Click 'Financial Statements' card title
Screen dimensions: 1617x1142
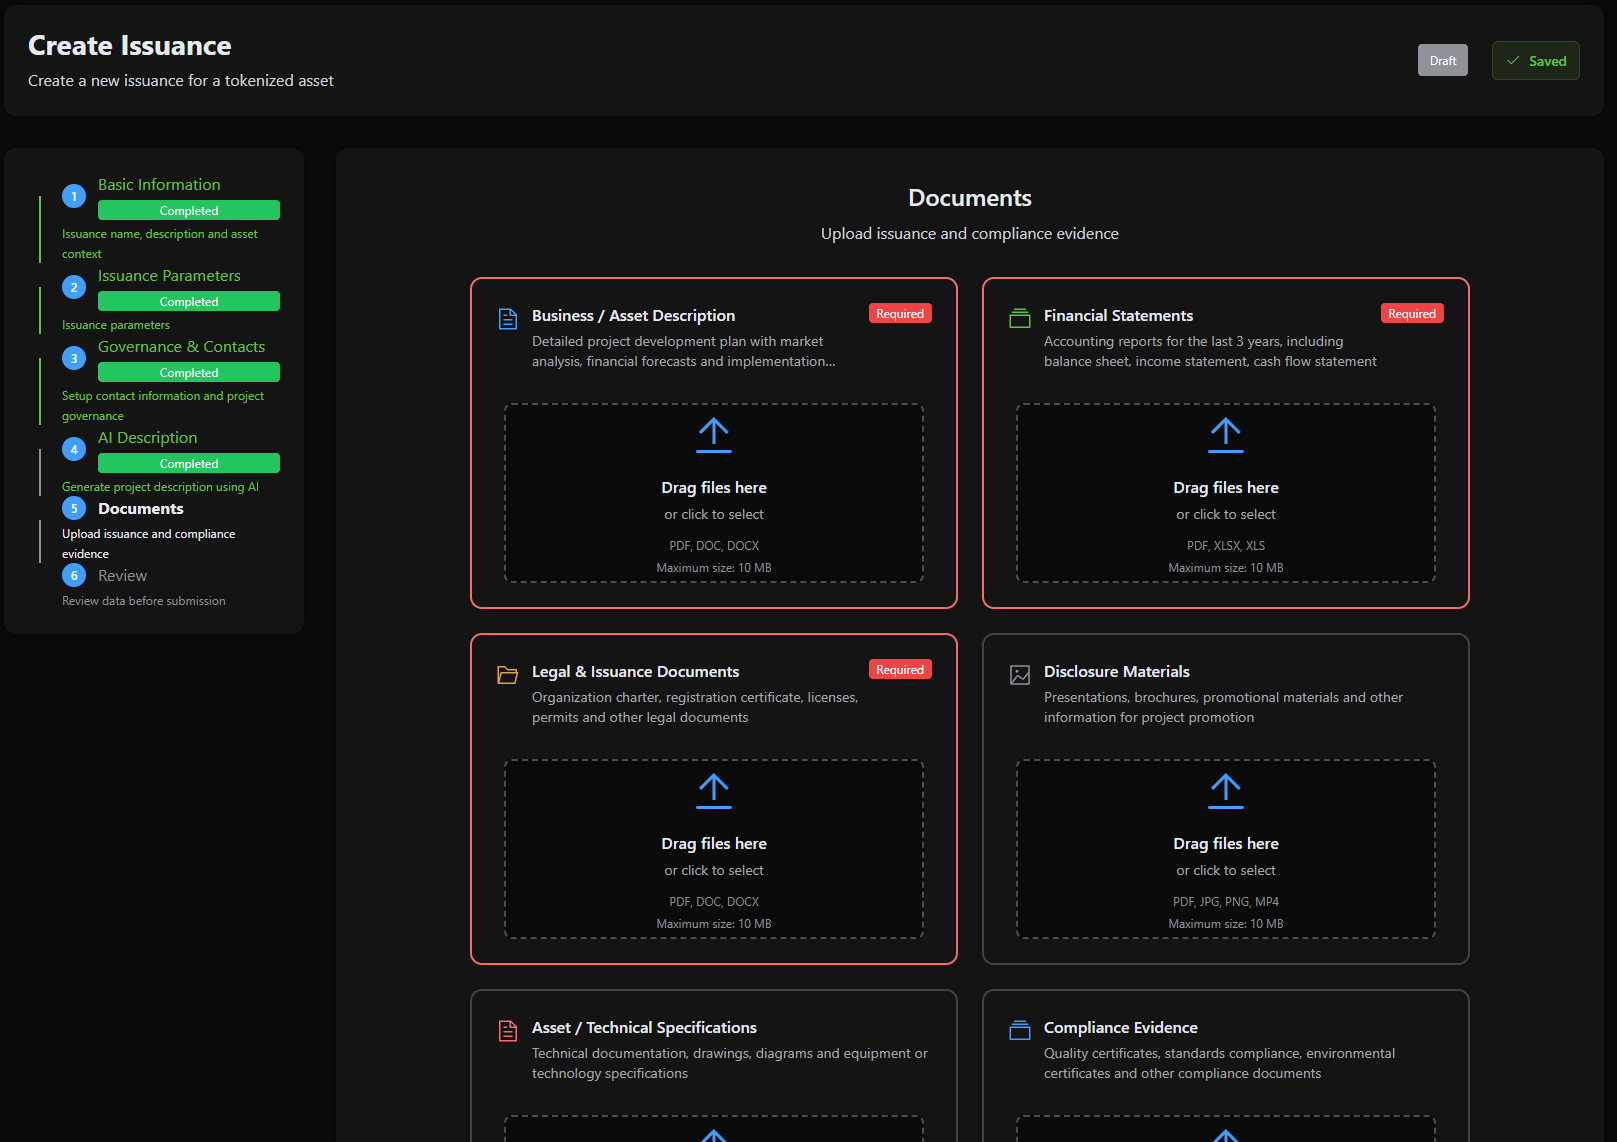(1118, 316)
